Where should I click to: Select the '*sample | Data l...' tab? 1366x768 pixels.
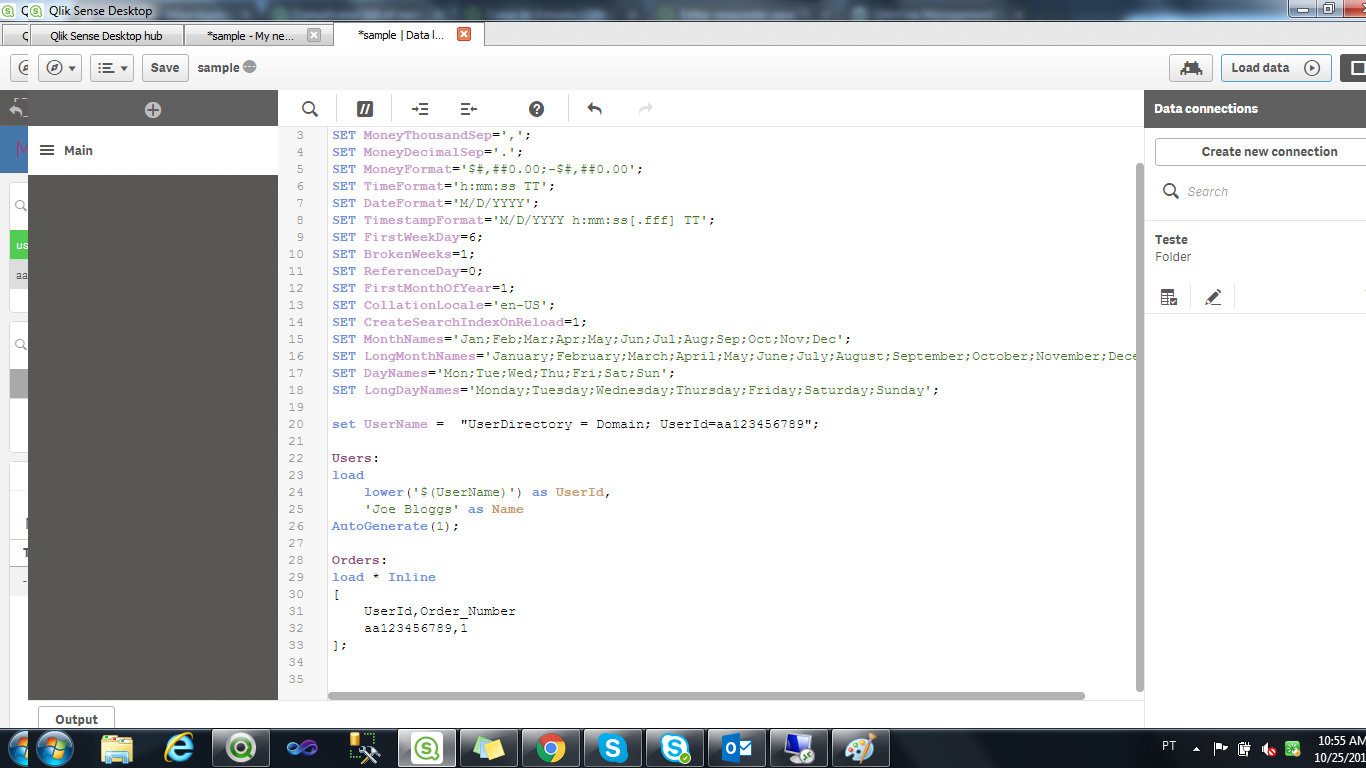(402, 35)
